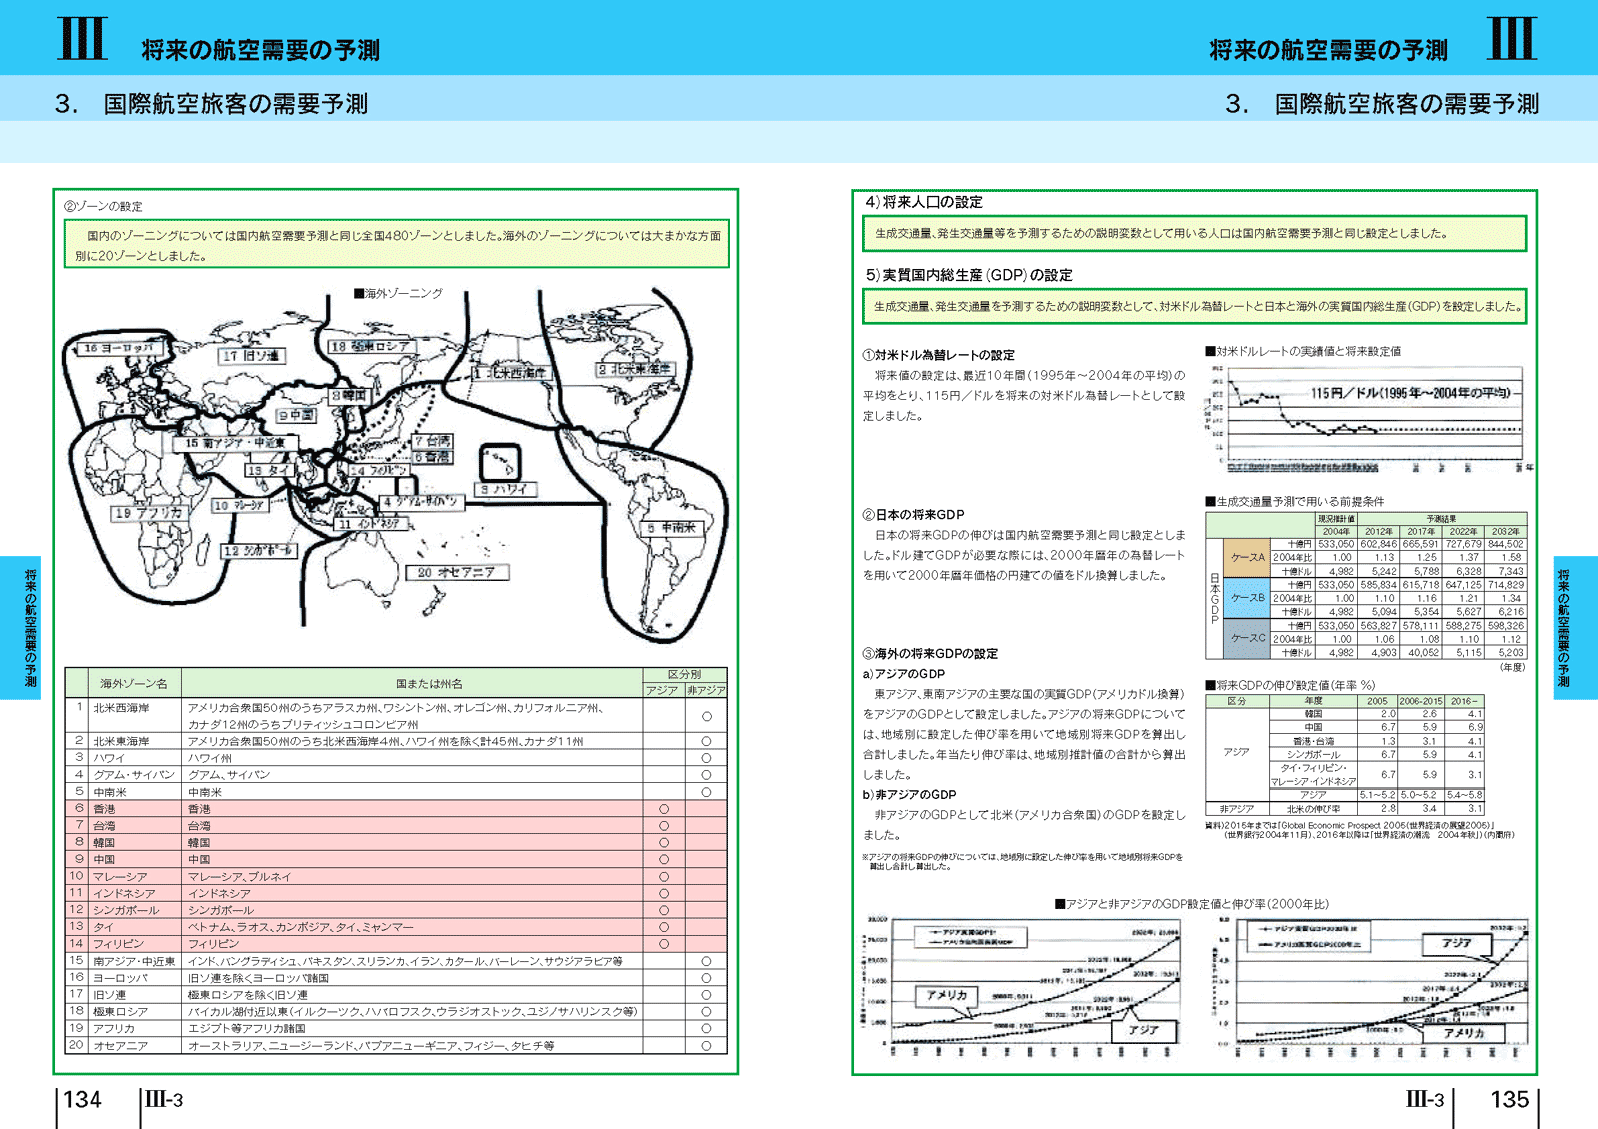Click the cell 'エジプト等アフリカ諸国'
Screen dimensions: 1598x1129
pyautogui.click(x=247, y=1028)
